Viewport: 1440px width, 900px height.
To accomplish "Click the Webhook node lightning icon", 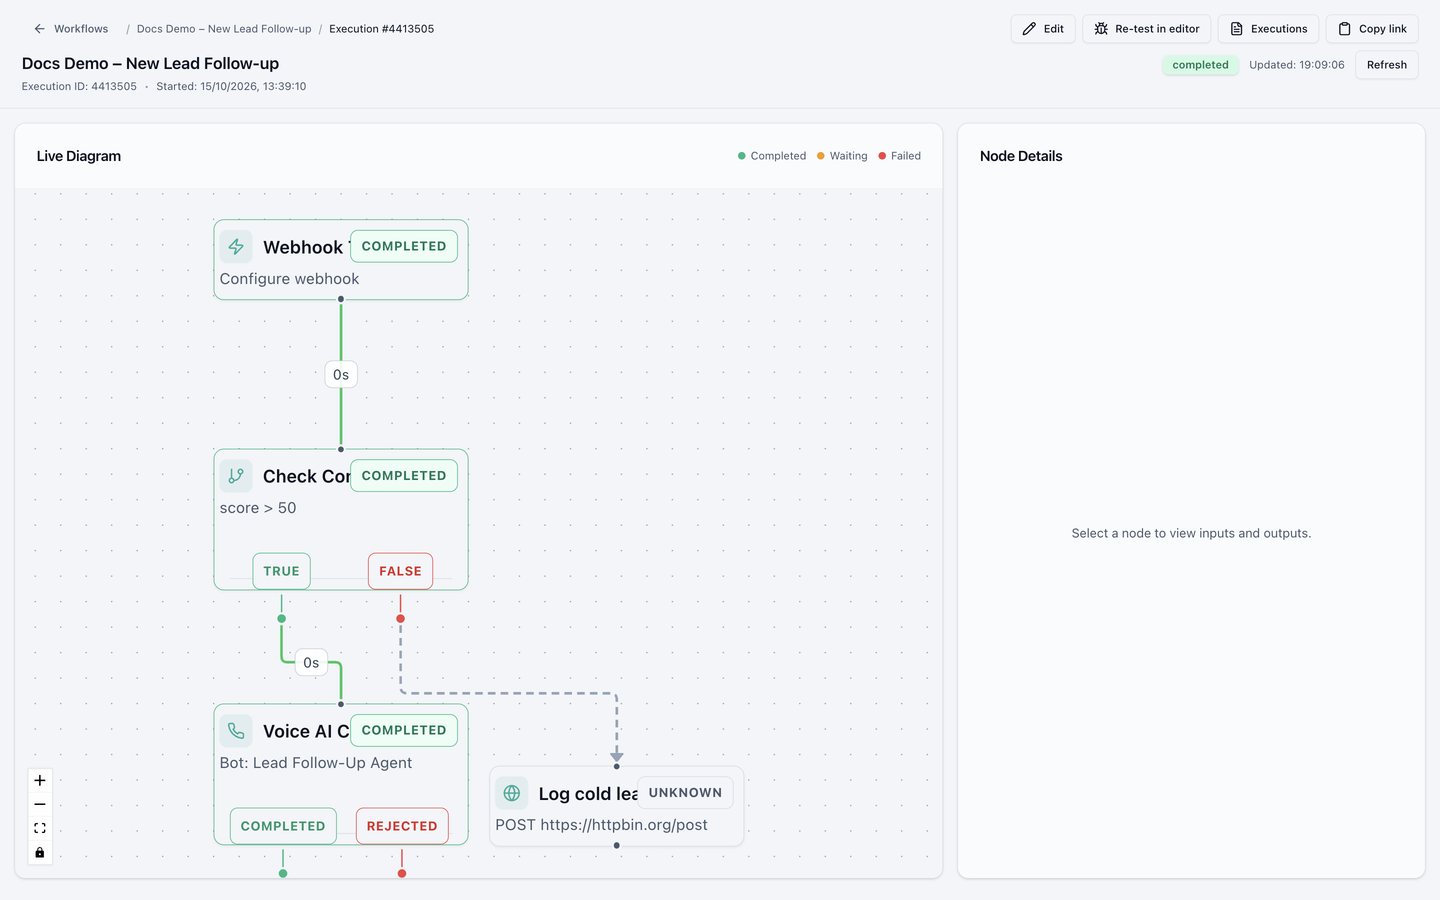I will 236,247.
